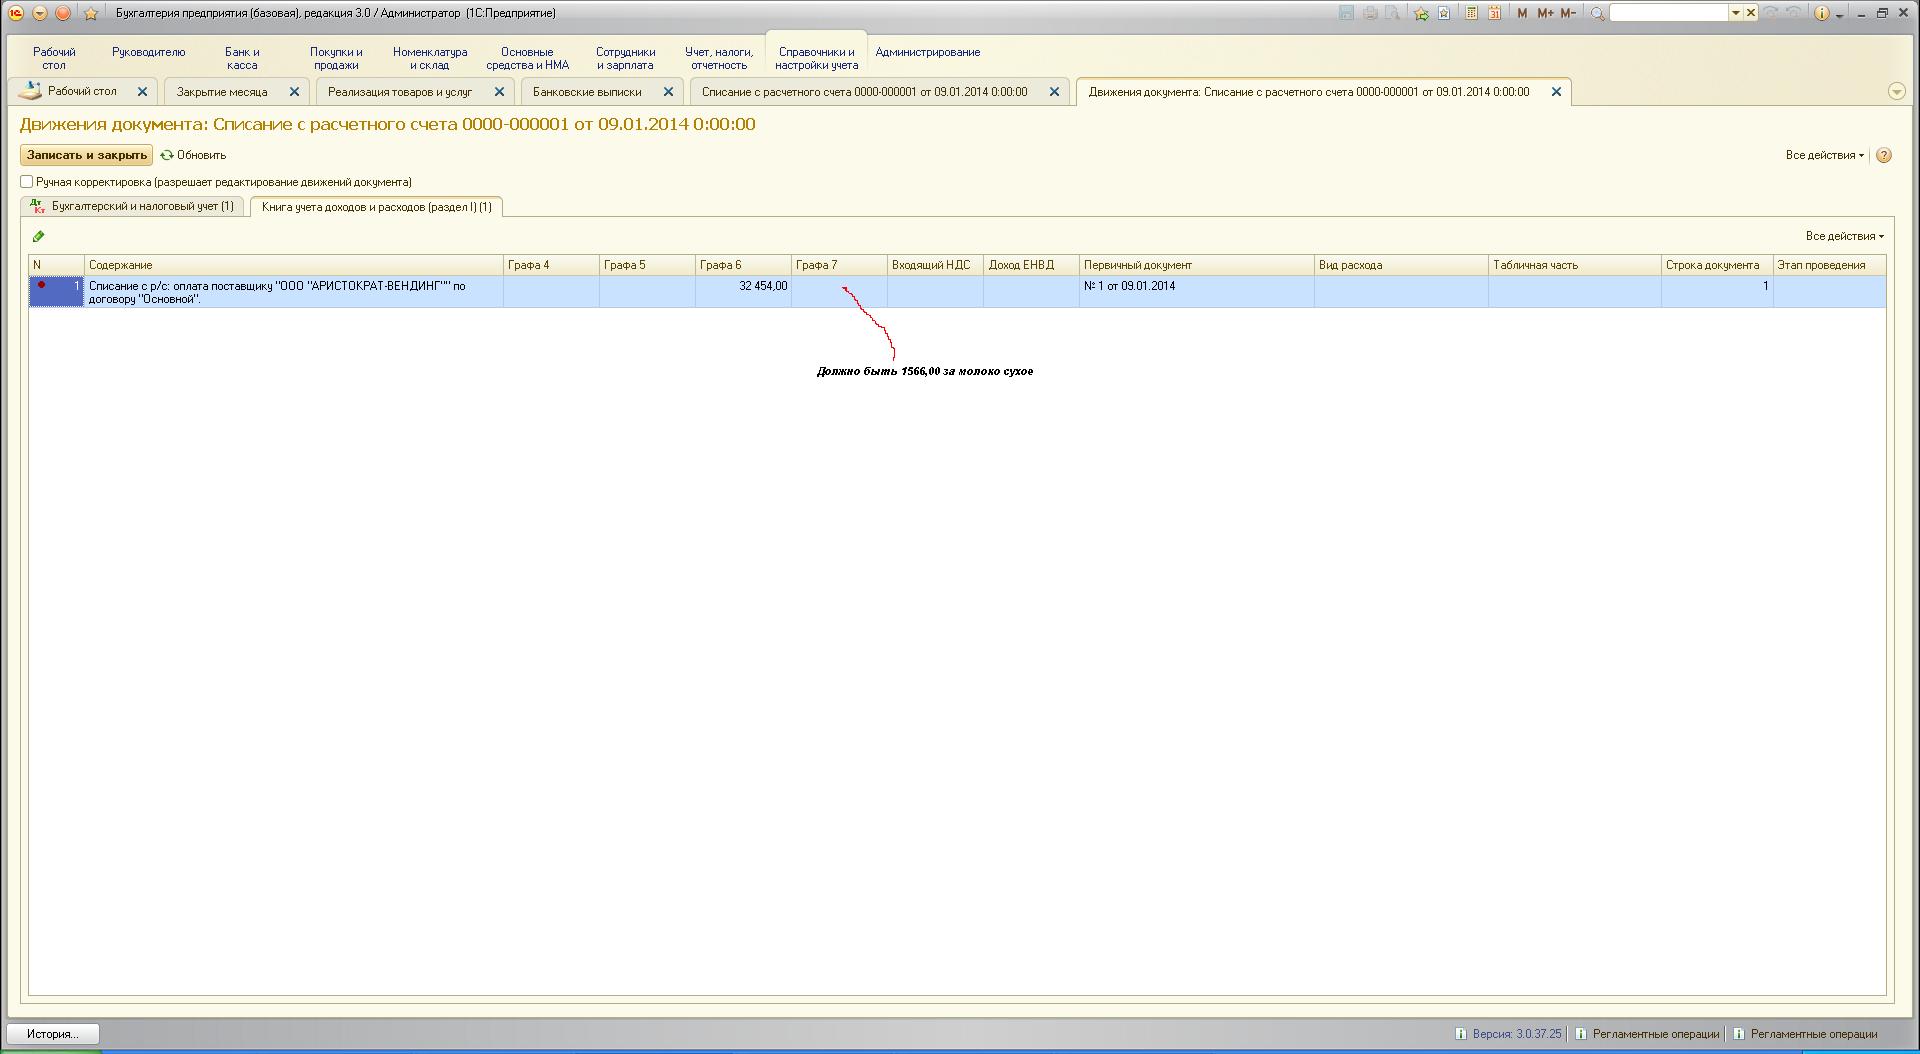
Task: Open the calculator from the top toolbar
Action: click(1471, 13)
